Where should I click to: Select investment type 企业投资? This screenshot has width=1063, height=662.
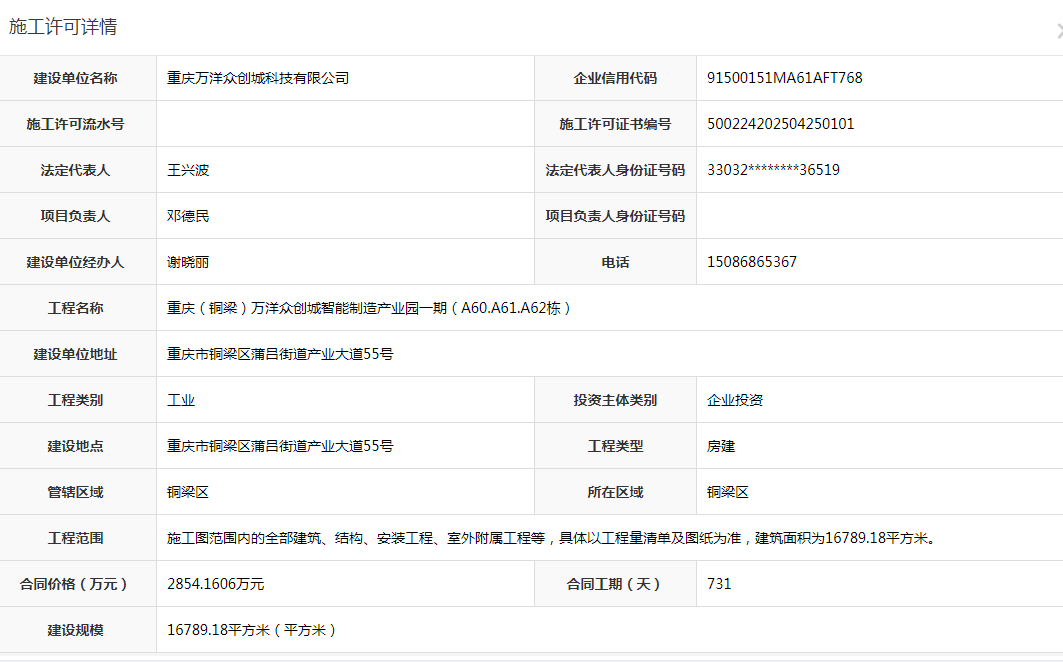[x=735, y=400]
